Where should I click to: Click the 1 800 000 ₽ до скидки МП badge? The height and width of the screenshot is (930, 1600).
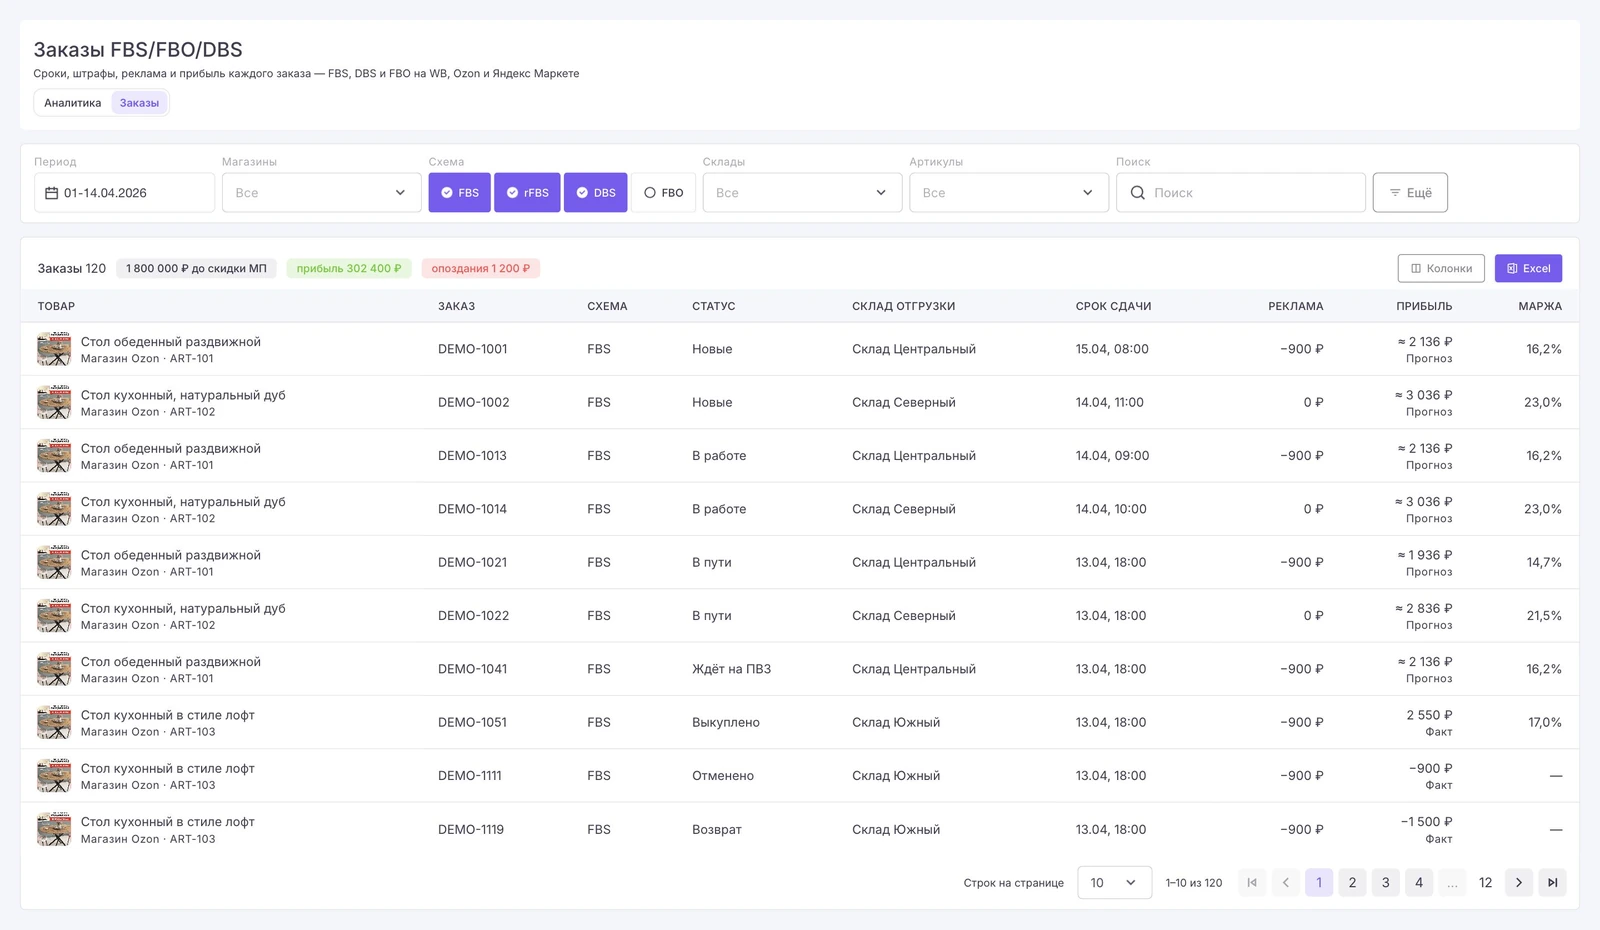tap(196, 268)
